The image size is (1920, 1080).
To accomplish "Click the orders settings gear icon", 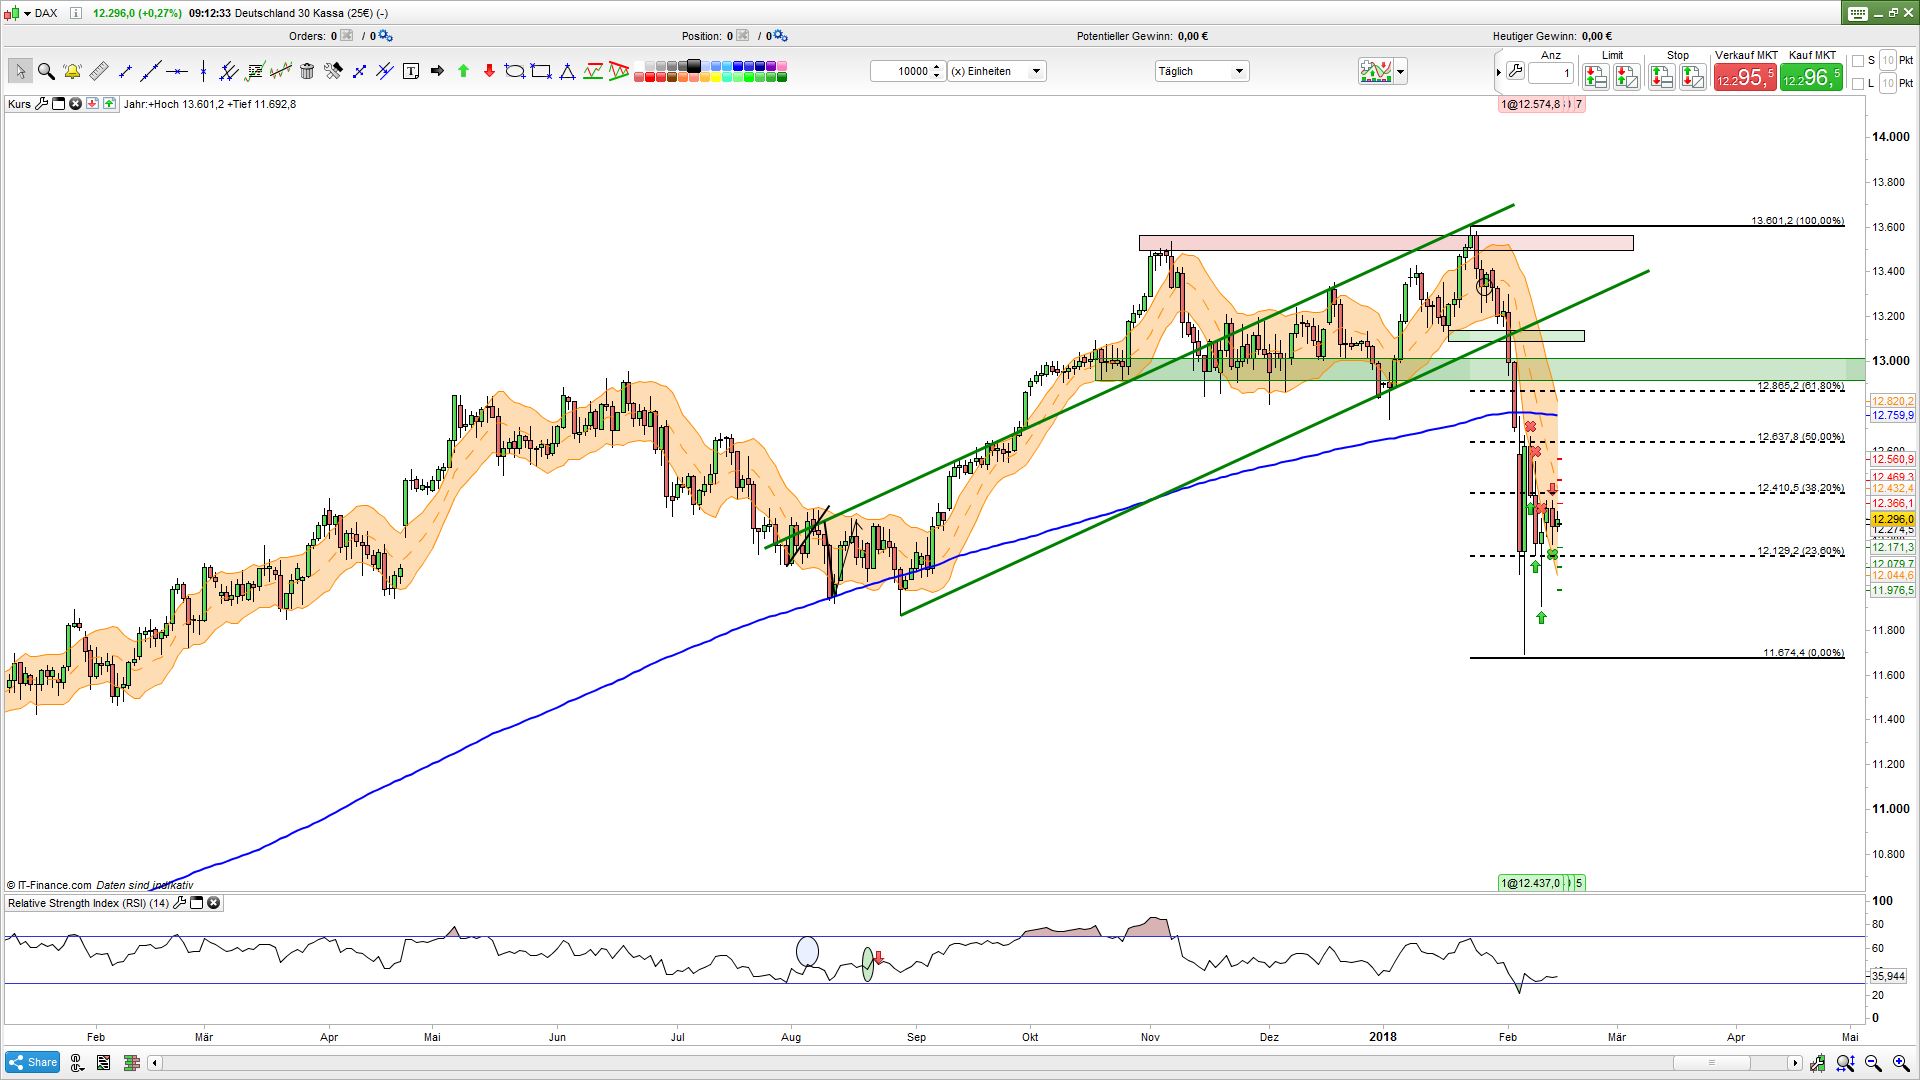I will point(386,36).
